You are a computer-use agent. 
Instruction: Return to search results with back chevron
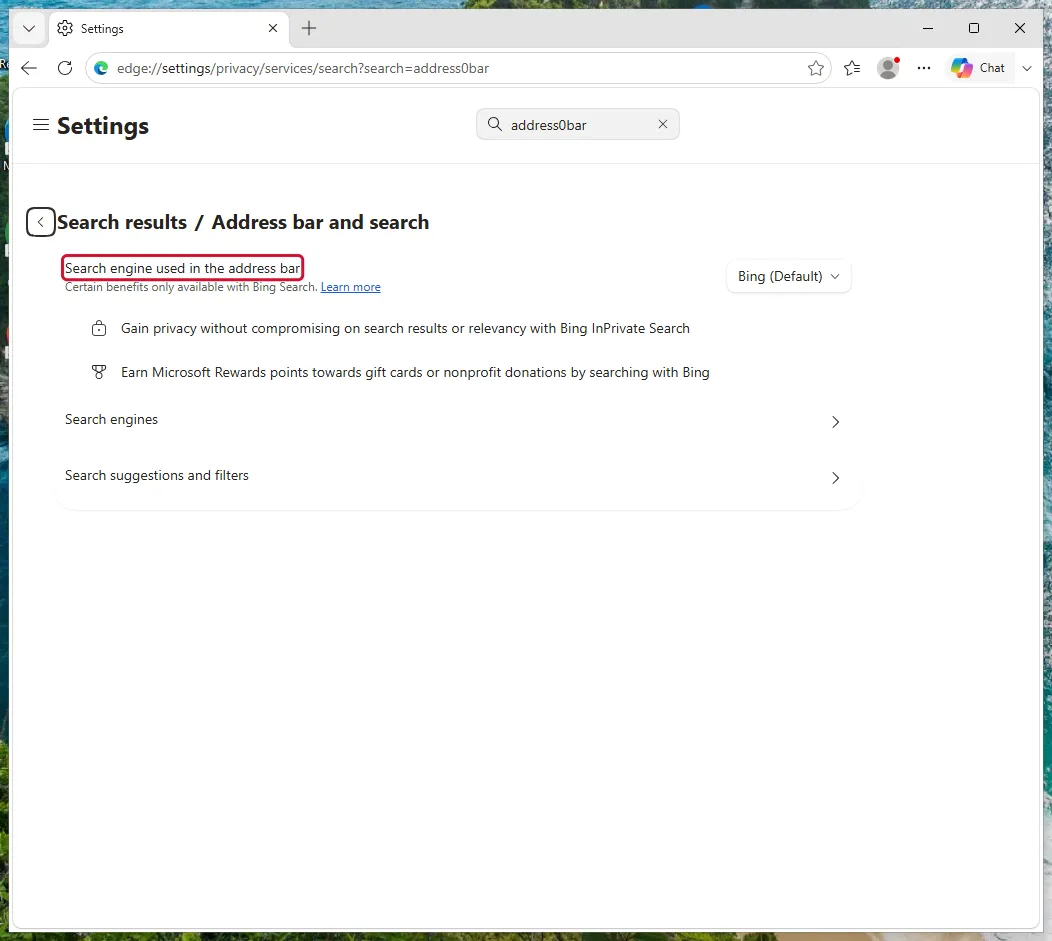pos(40,222)
